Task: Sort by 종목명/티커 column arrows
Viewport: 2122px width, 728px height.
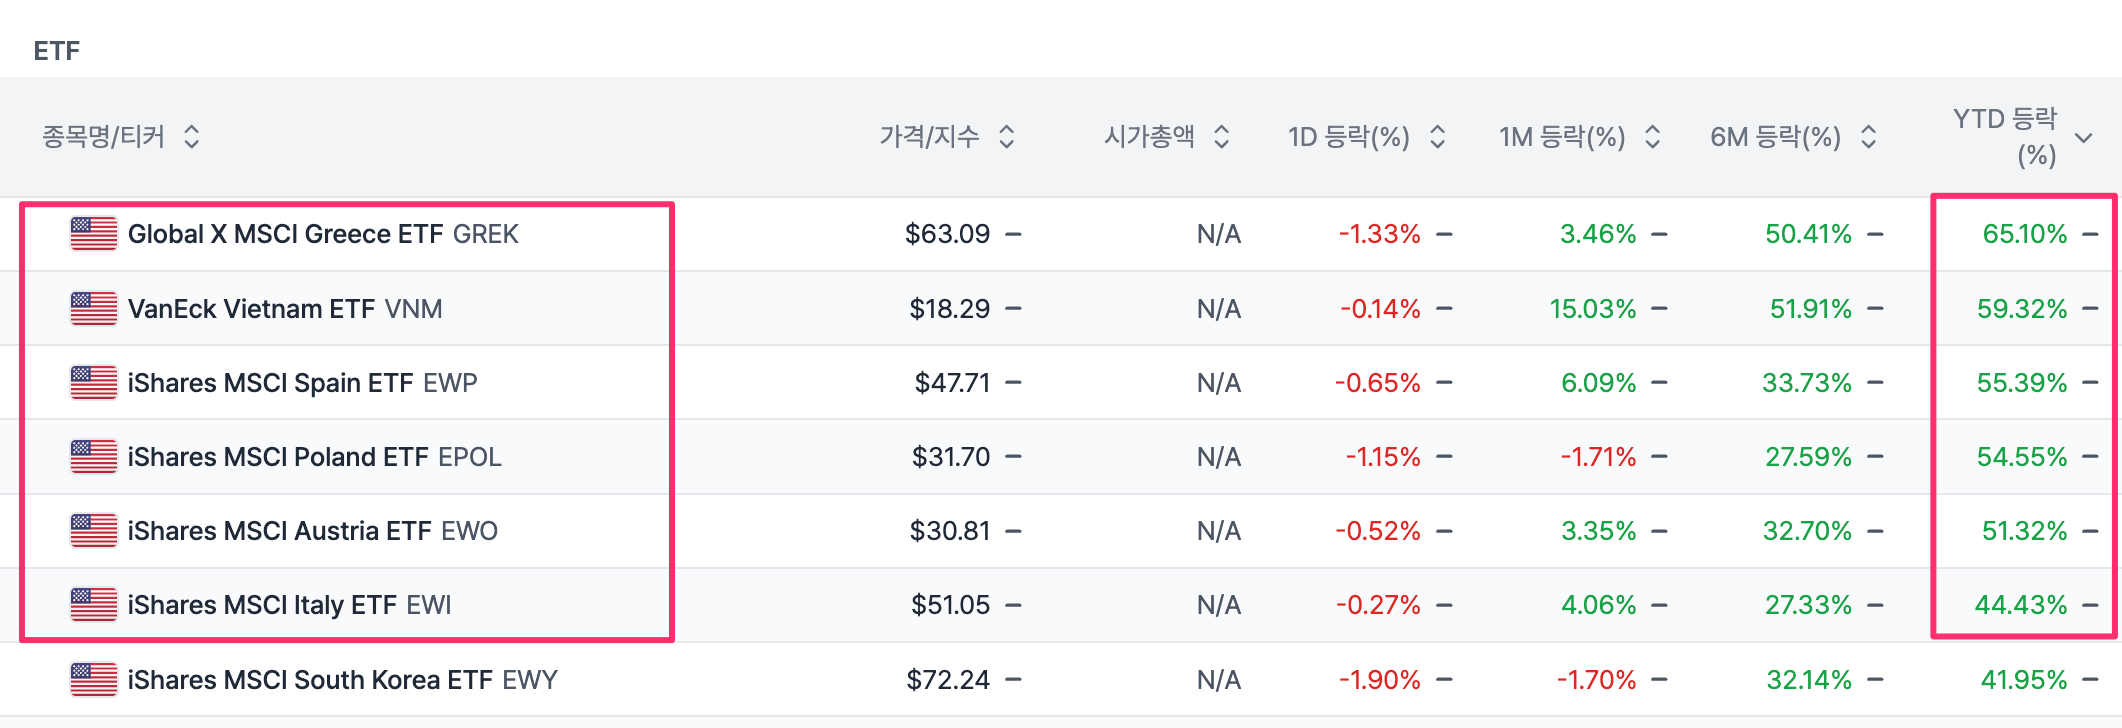Action: pyautogui.click(x=192, y=137)
